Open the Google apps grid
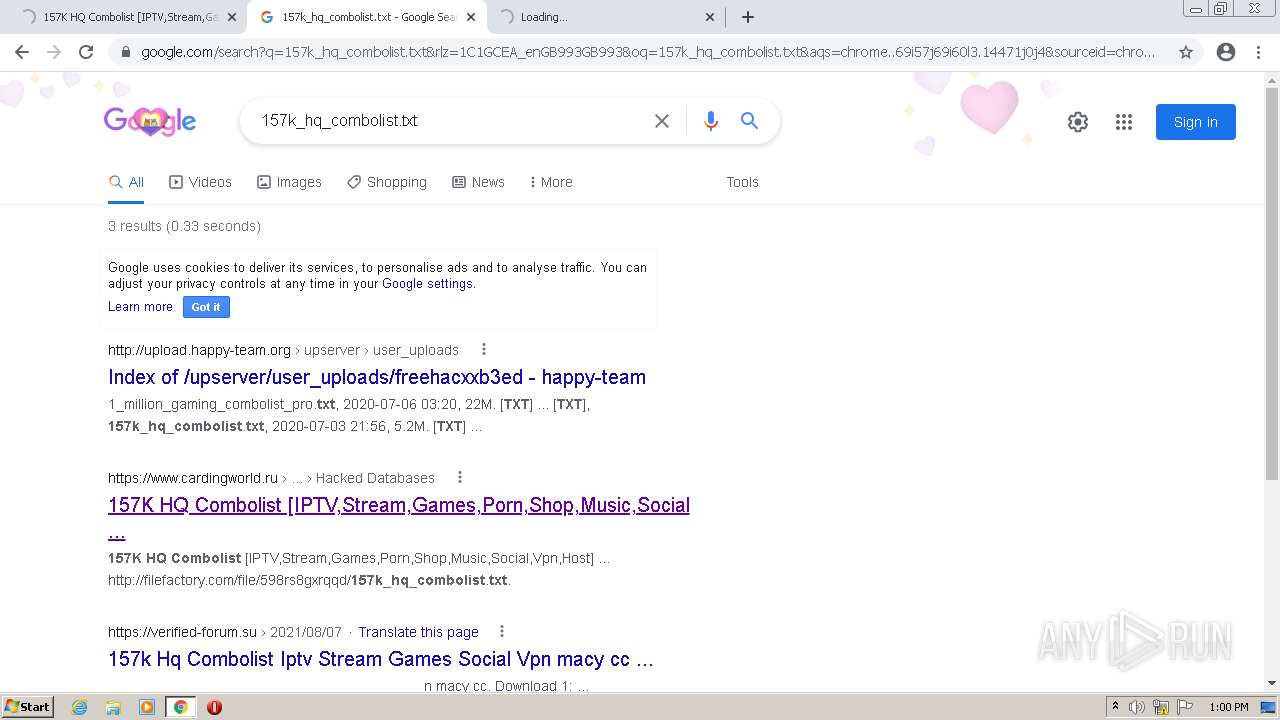 [x=1124, y=122]
